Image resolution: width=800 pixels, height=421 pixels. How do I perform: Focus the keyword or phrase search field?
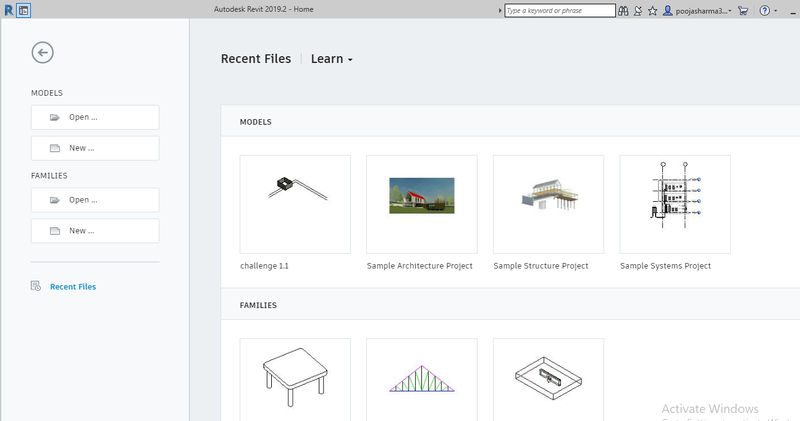point(560,10)
